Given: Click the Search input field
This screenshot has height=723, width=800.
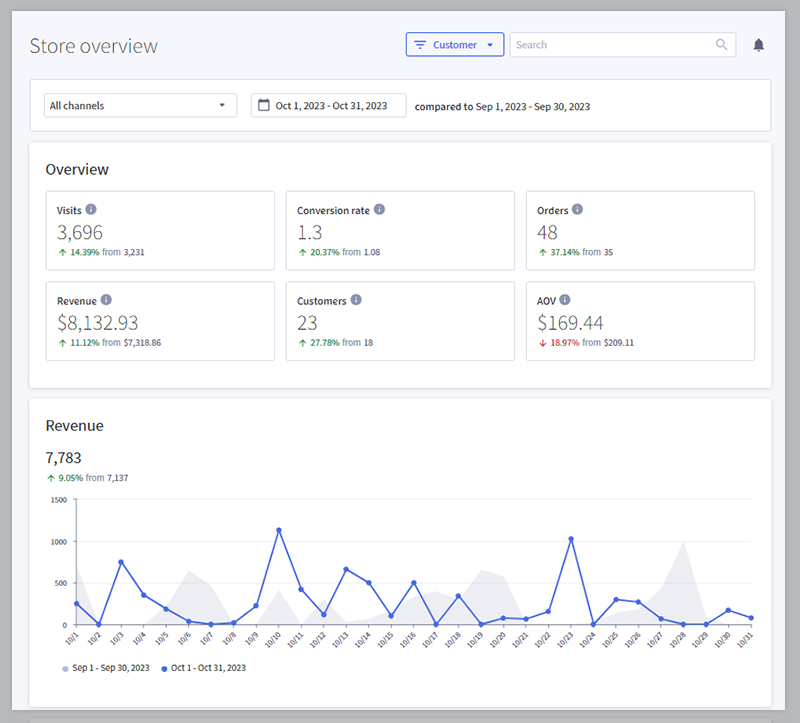Looking at the screenshot, I should coord(622,45).
